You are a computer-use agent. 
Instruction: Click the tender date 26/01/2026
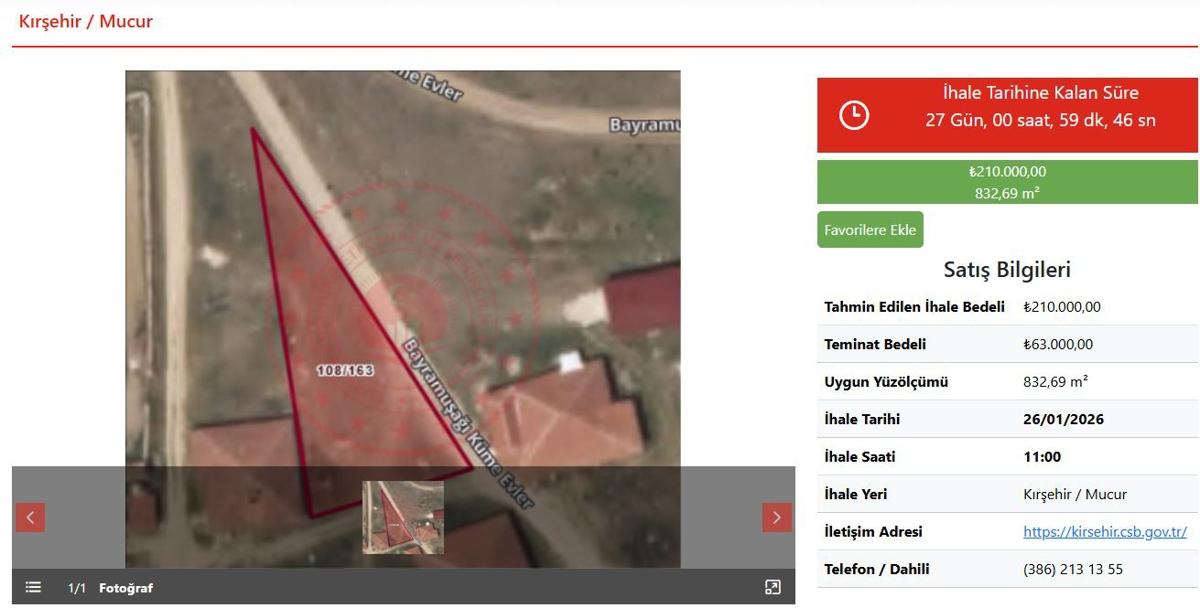click(1064, 419)
